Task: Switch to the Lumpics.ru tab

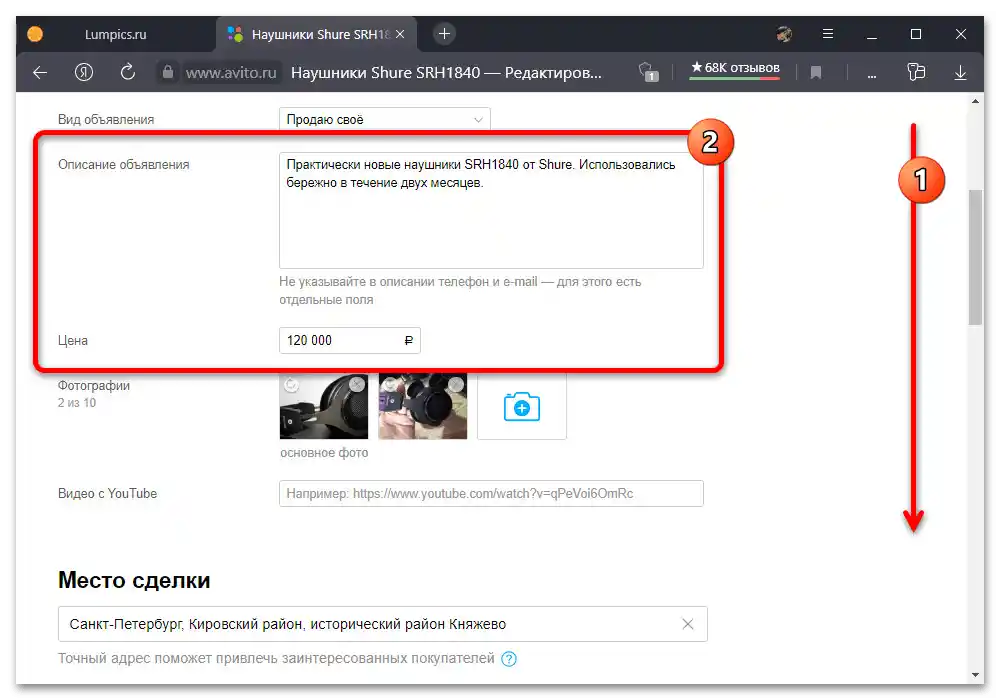Action: 115,34
